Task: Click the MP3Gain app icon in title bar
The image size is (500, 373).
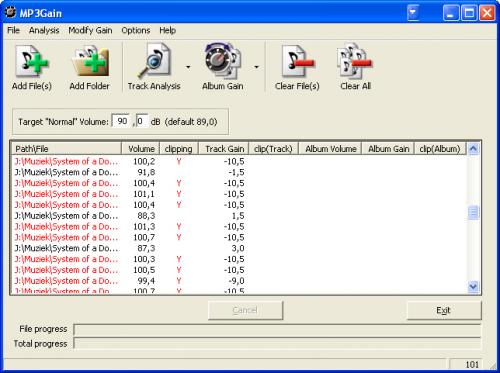Action: [x=10, y=12]
